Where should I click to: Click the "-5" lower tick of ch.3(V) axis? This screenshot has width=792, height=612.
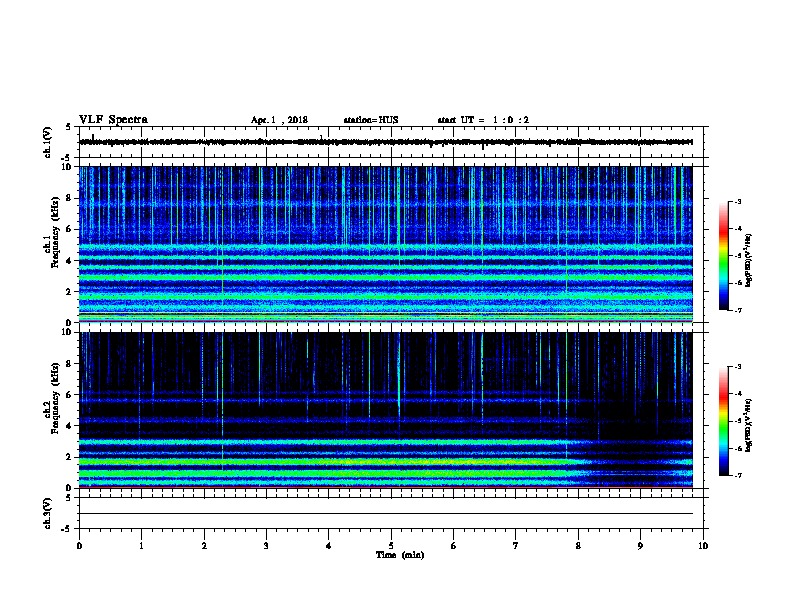(x=66, y=529)
